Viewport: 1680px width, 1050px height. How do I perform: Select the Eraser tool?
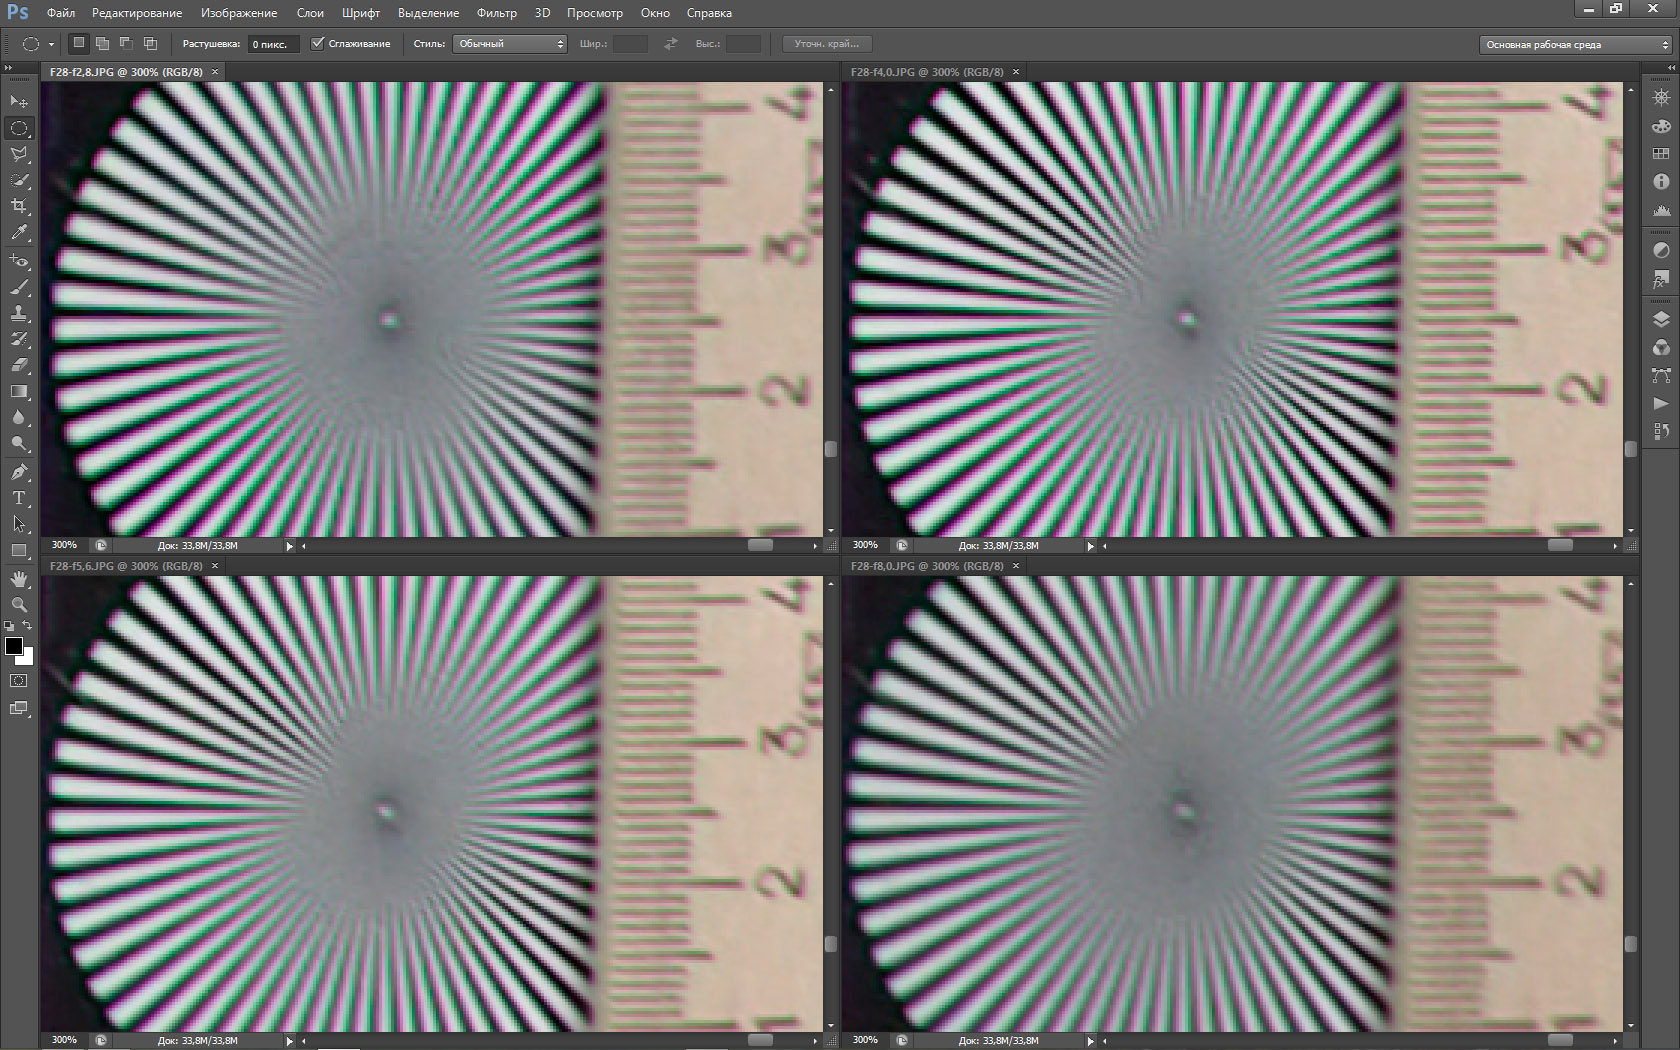coord(19,365)
